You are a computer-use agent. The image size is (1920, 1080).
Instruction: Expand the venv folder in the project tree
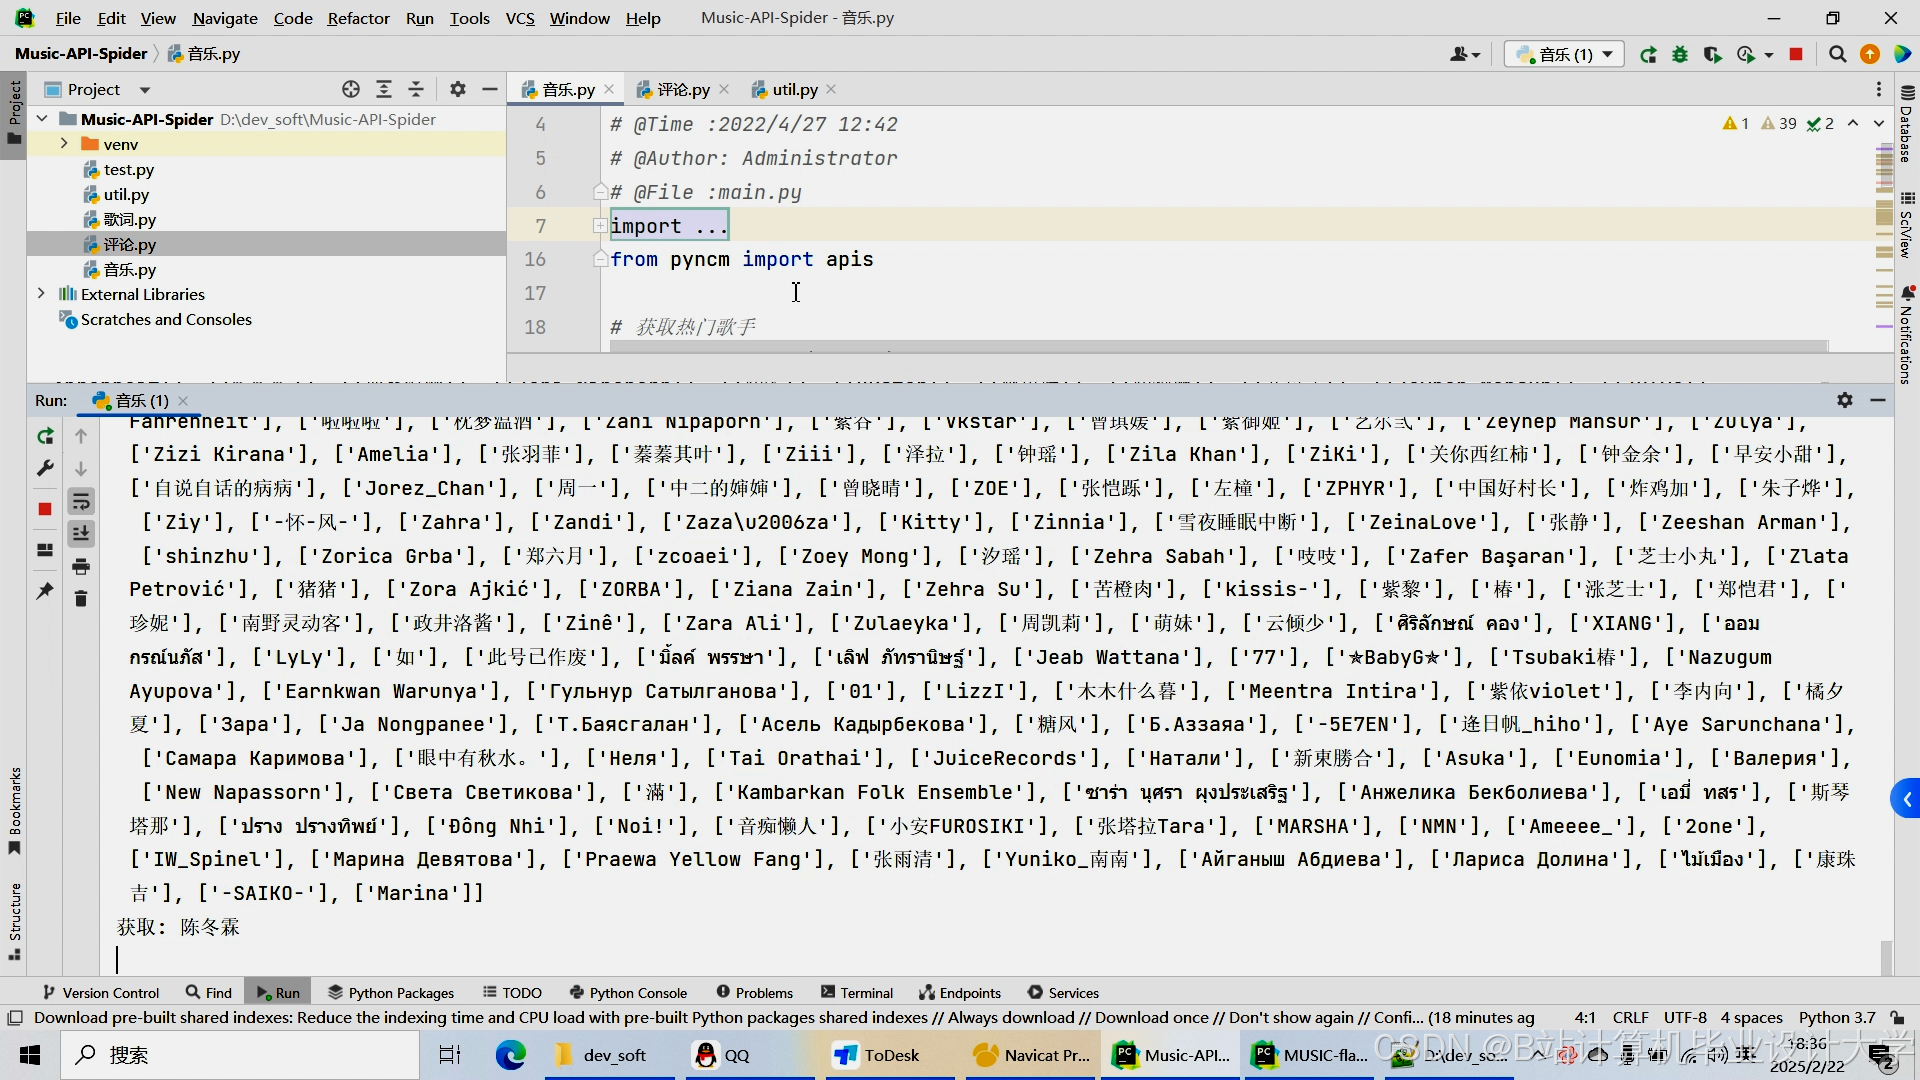[64, 144]
